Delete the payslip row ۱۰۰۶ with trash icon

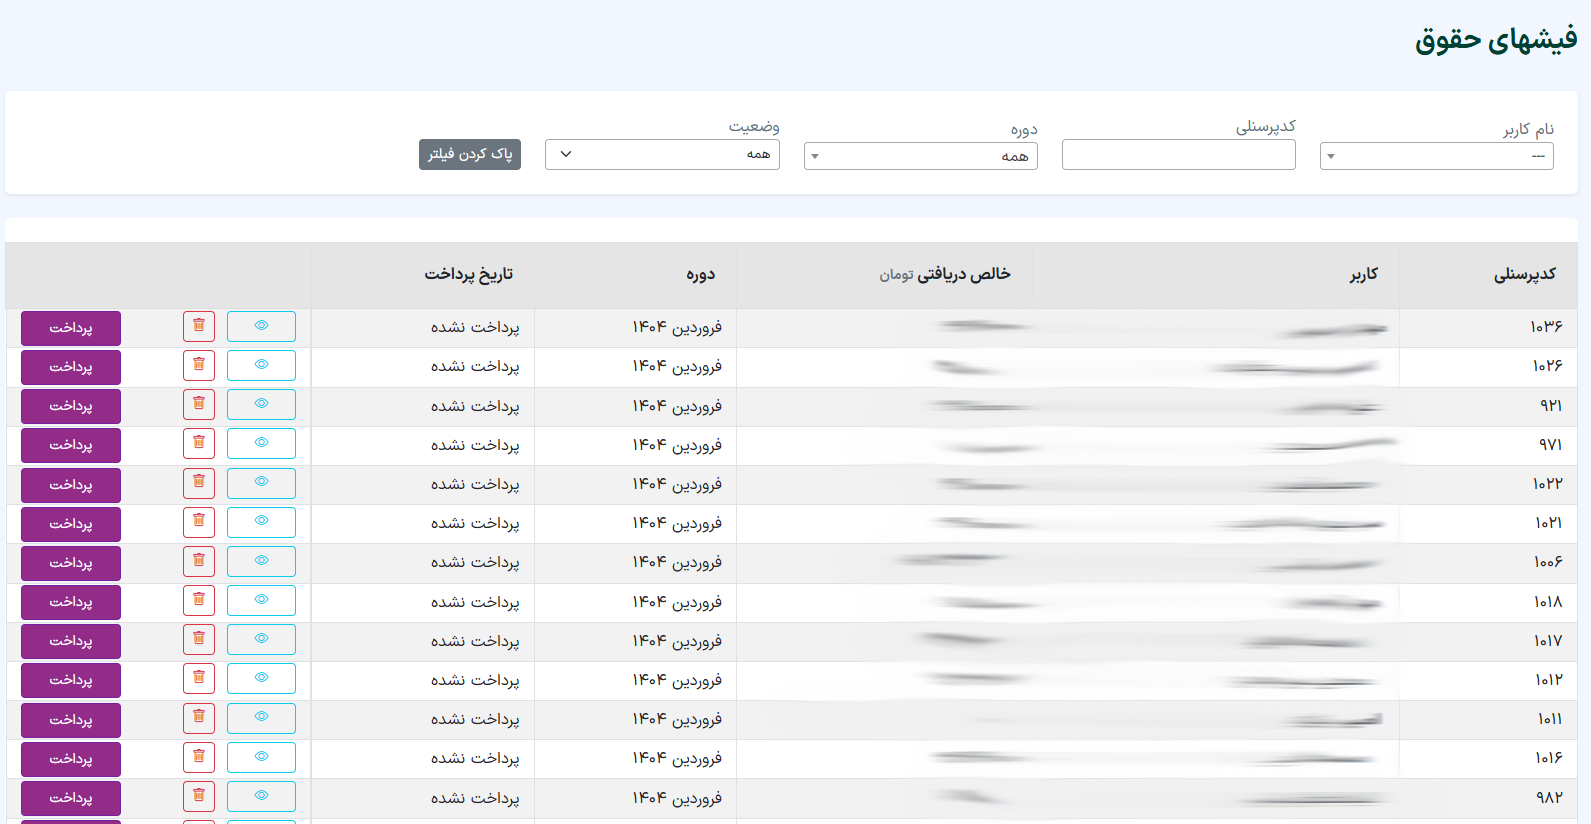tap(199, 561)
